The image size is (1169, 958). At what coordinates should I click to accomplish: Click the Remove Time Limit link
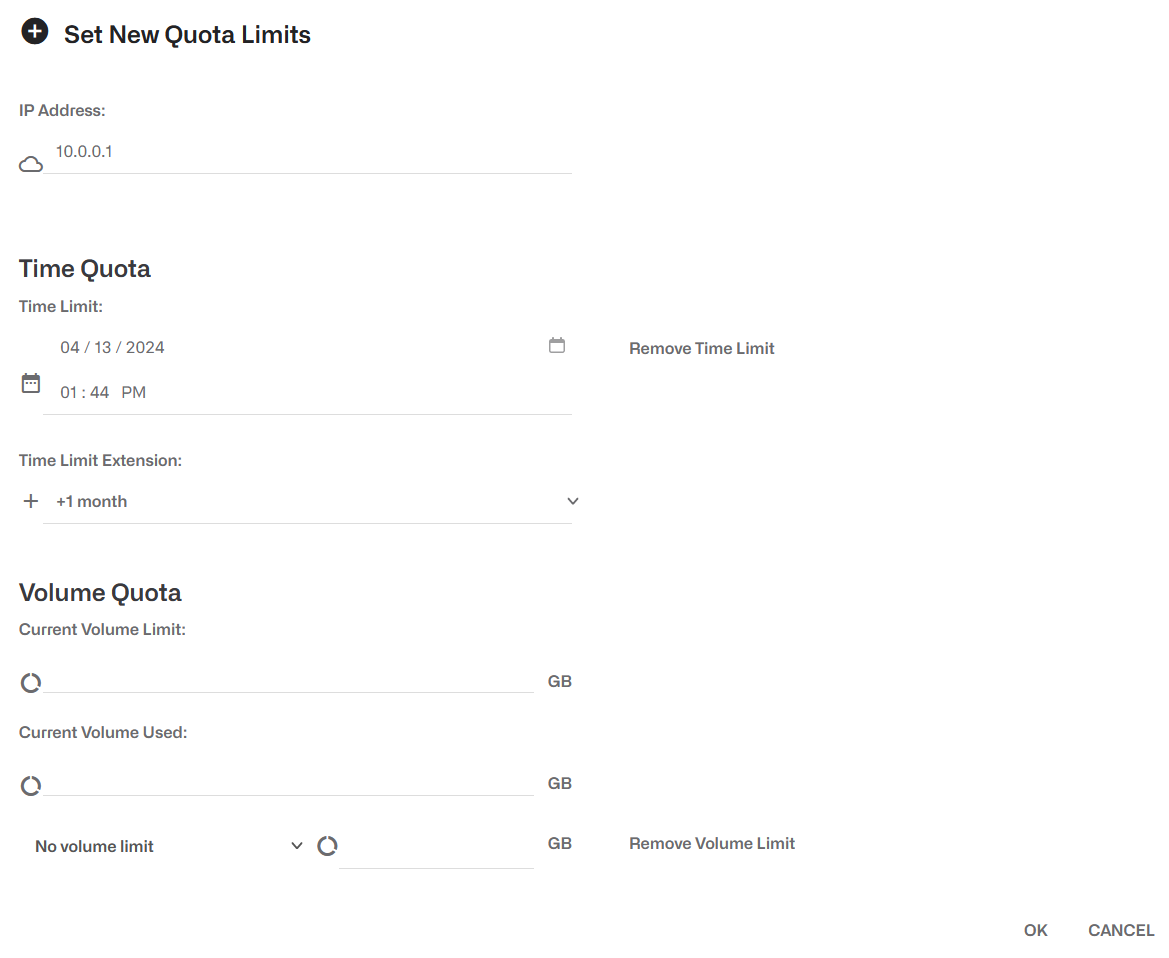[x=701, y=348]
